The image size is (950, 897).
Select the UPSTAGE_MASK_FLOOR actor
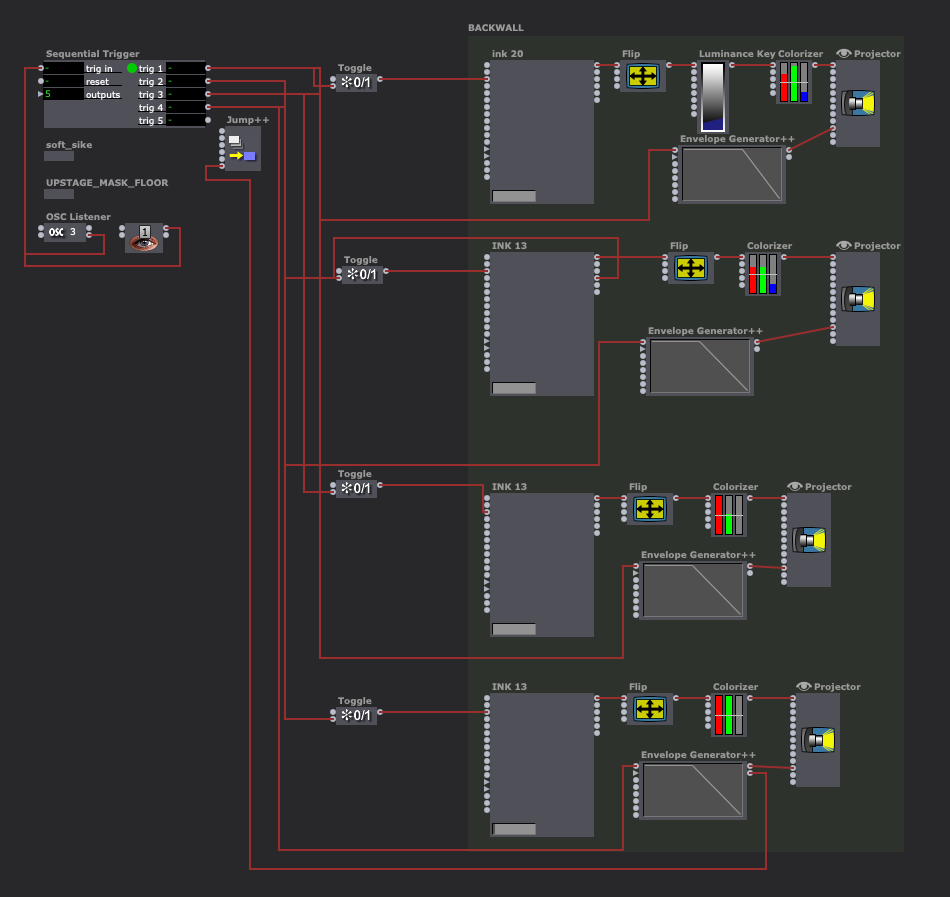tap(59, 194)
